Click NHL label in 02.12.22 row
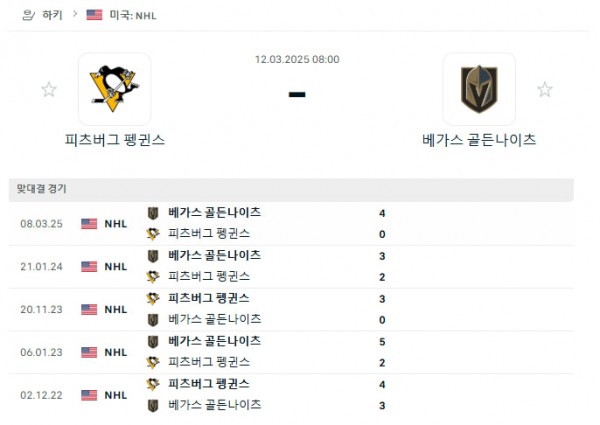Viewport: 600px width, 425px height. (116, 395)
